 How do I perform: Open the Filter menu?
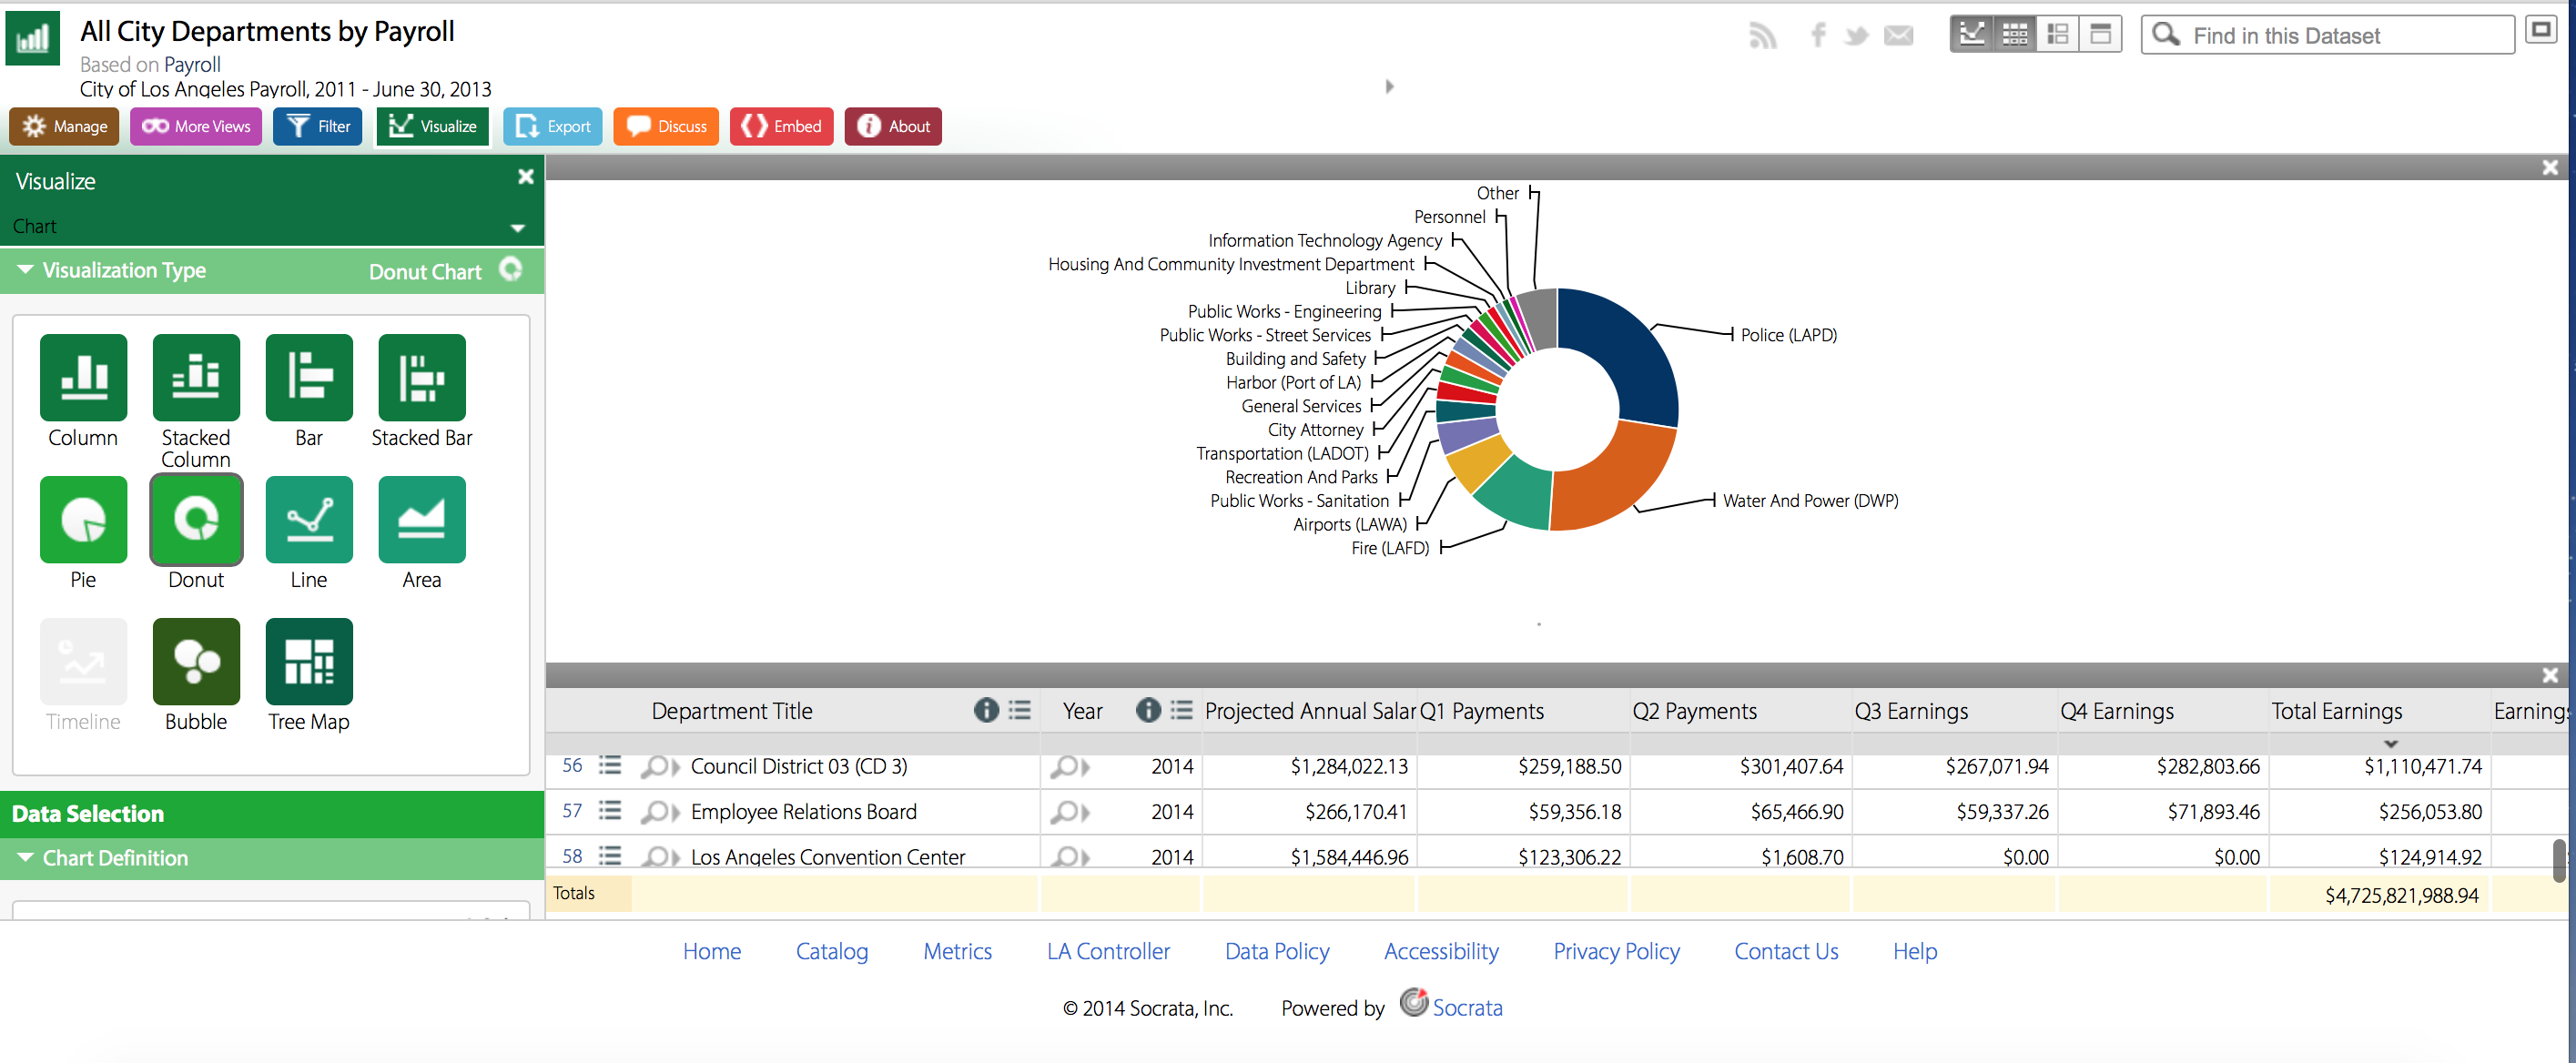(318, 126)
